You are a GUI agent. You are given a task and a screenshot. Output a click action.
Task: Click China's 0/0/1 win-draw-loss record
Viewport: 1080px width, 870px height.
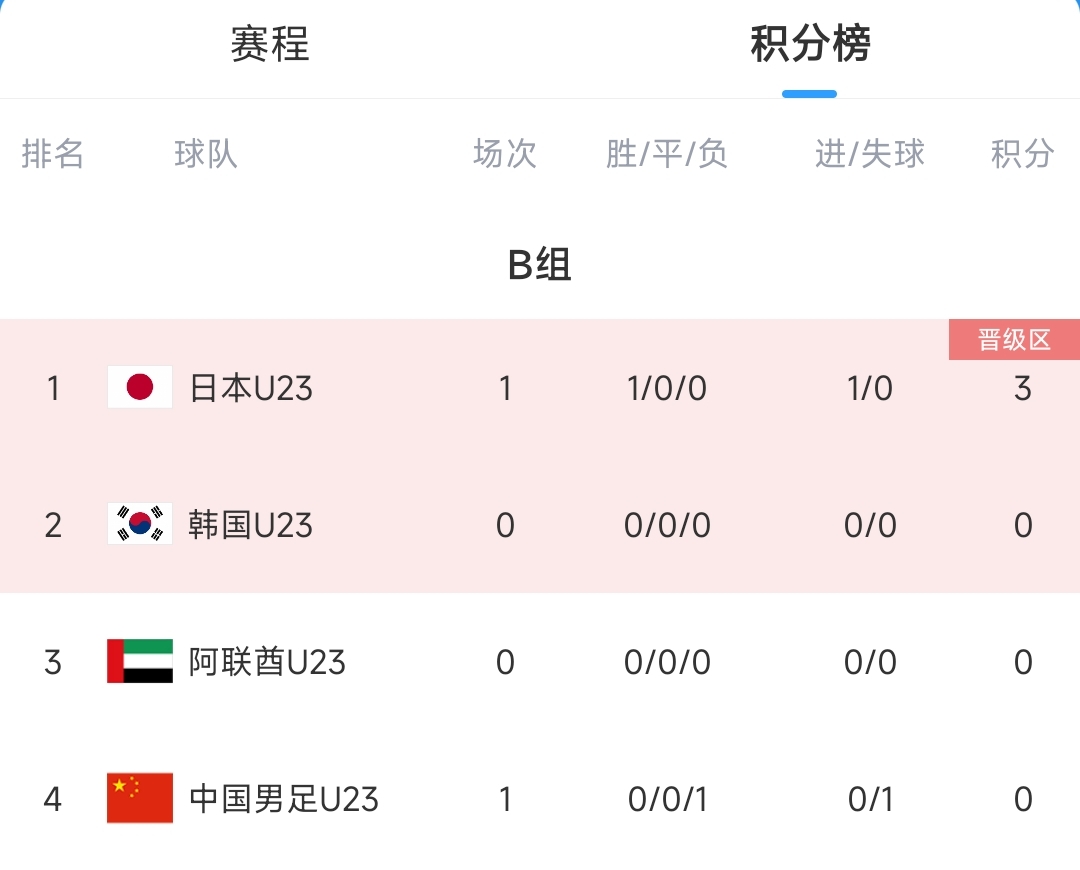(x=667, y=799)
